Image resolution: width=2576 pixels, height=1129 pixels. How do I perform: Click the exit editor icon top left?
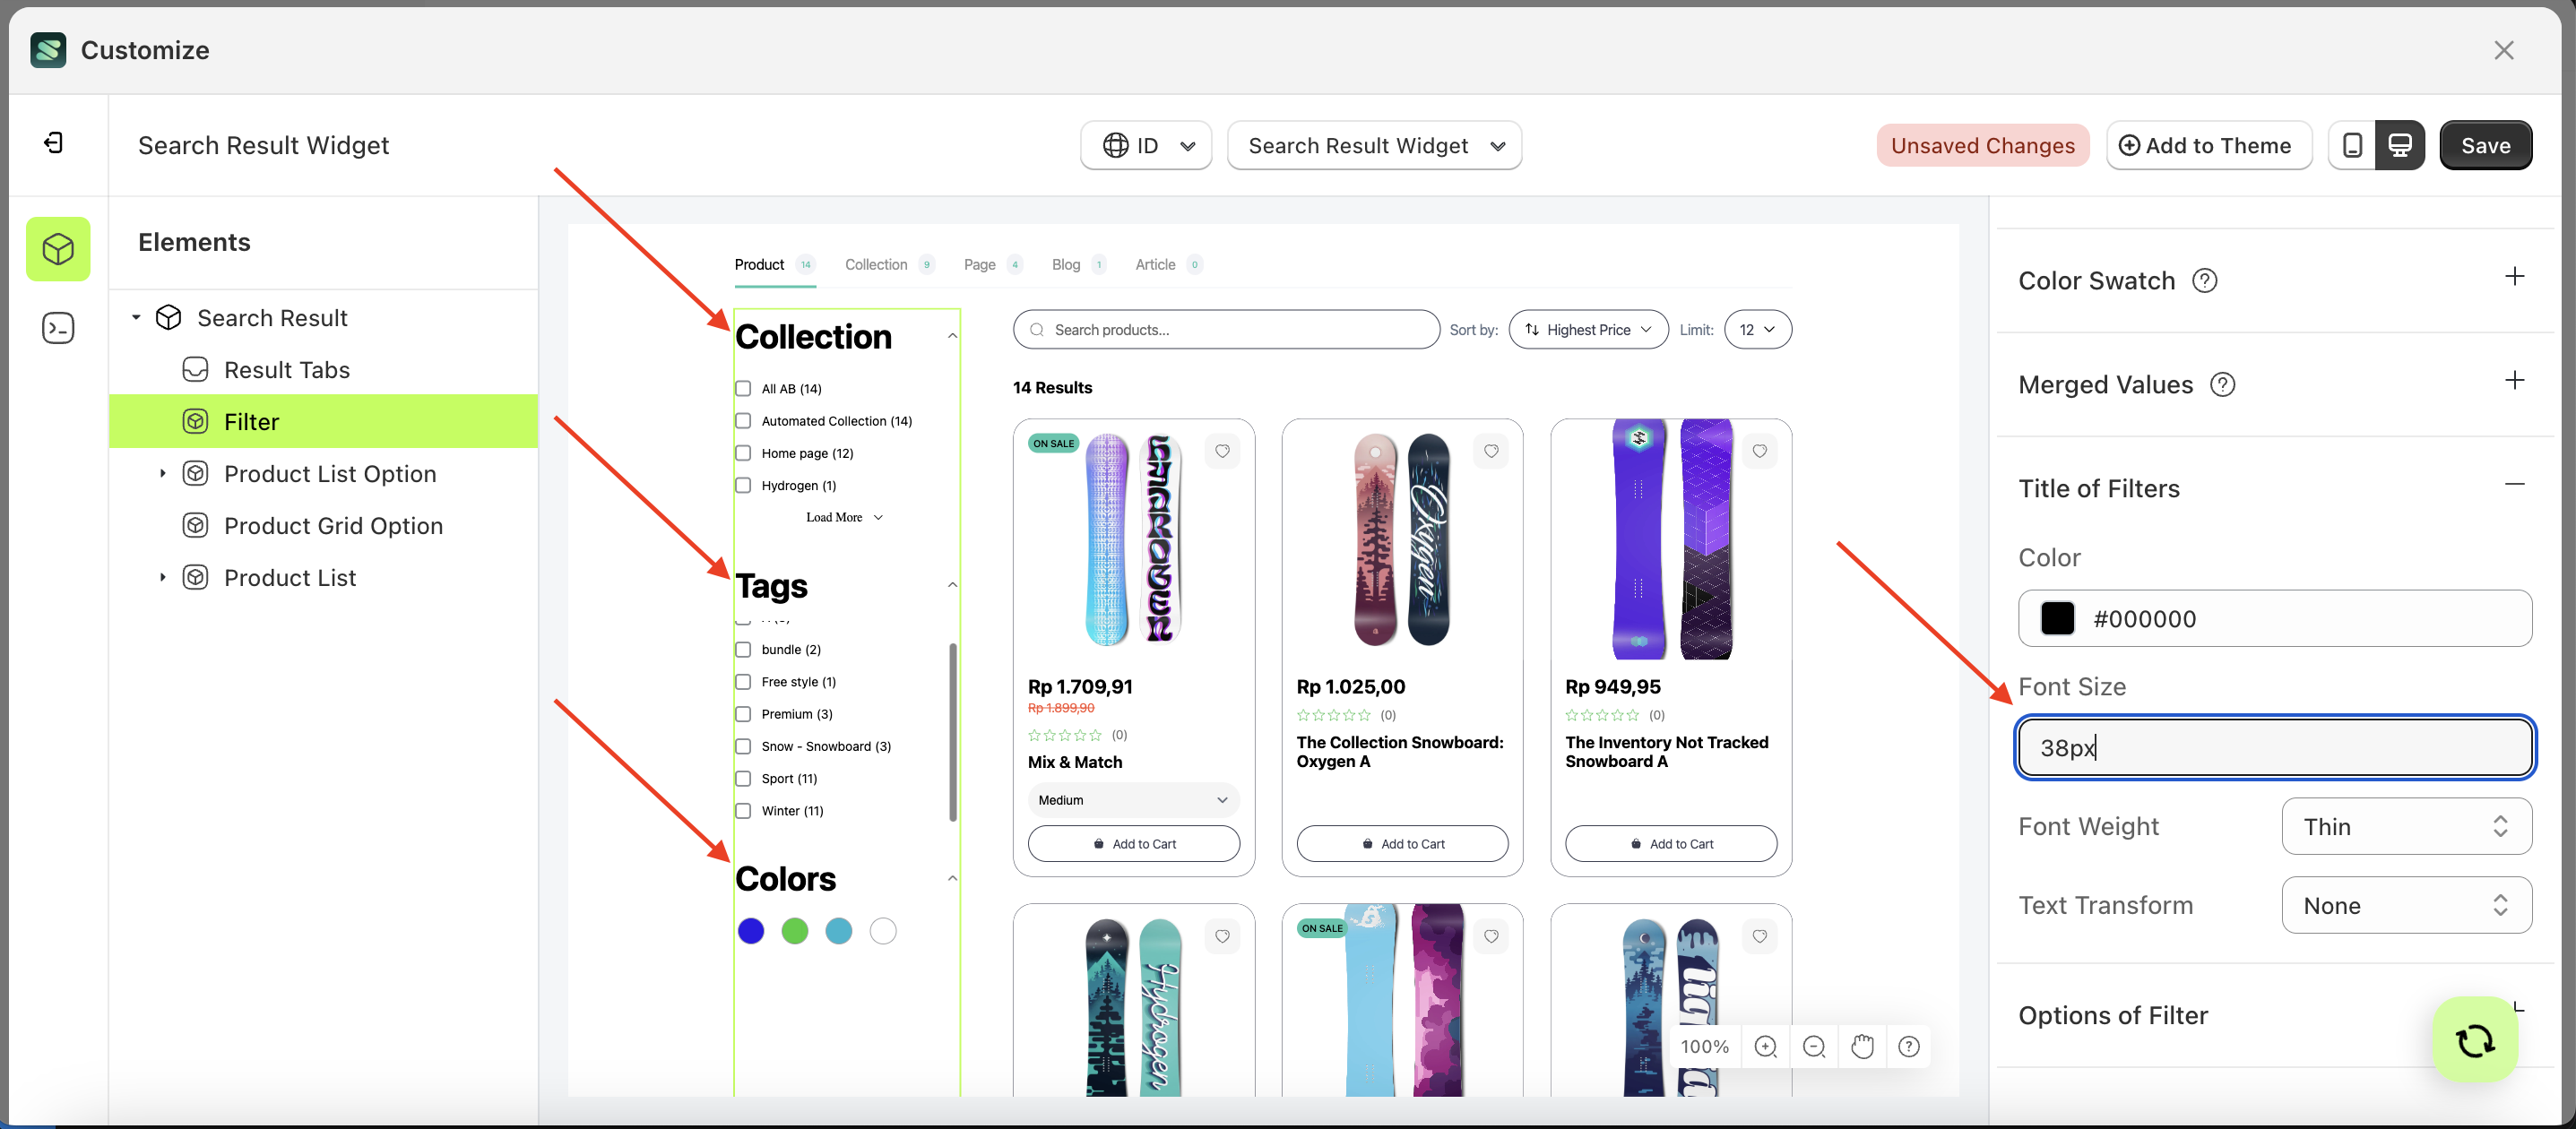pos(55,143)
